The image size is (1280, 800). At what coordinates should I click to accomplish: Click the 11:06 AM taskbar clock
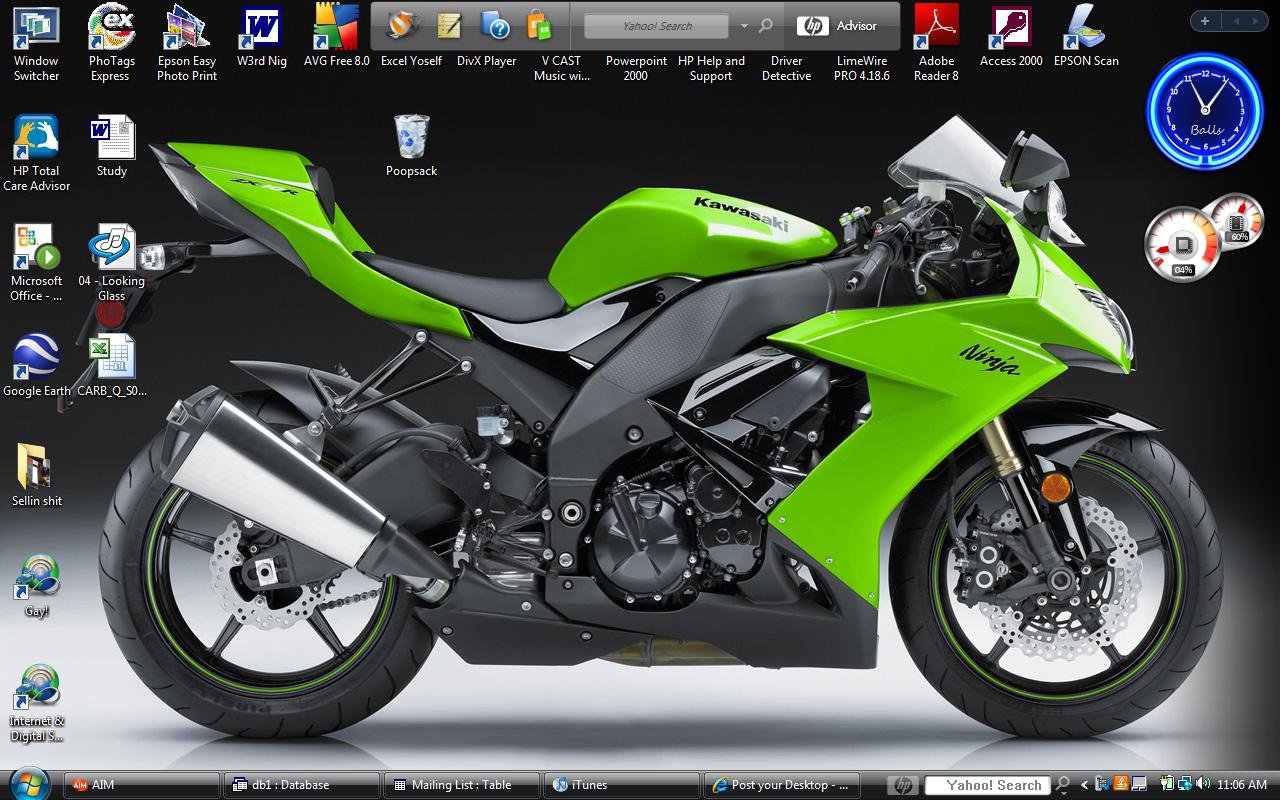(x=1242, y=785)
